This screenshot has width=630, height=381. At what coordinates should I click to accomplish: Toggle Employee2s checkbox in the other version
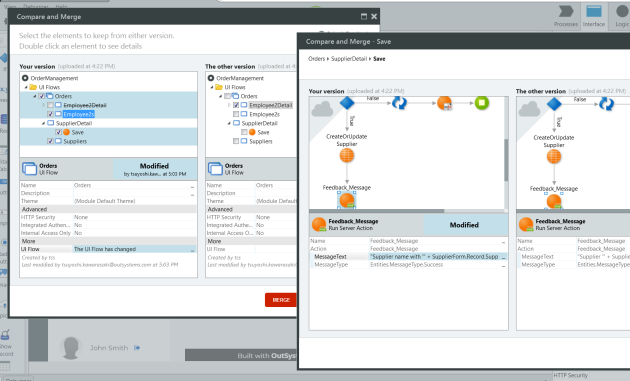tap(236, 114)
